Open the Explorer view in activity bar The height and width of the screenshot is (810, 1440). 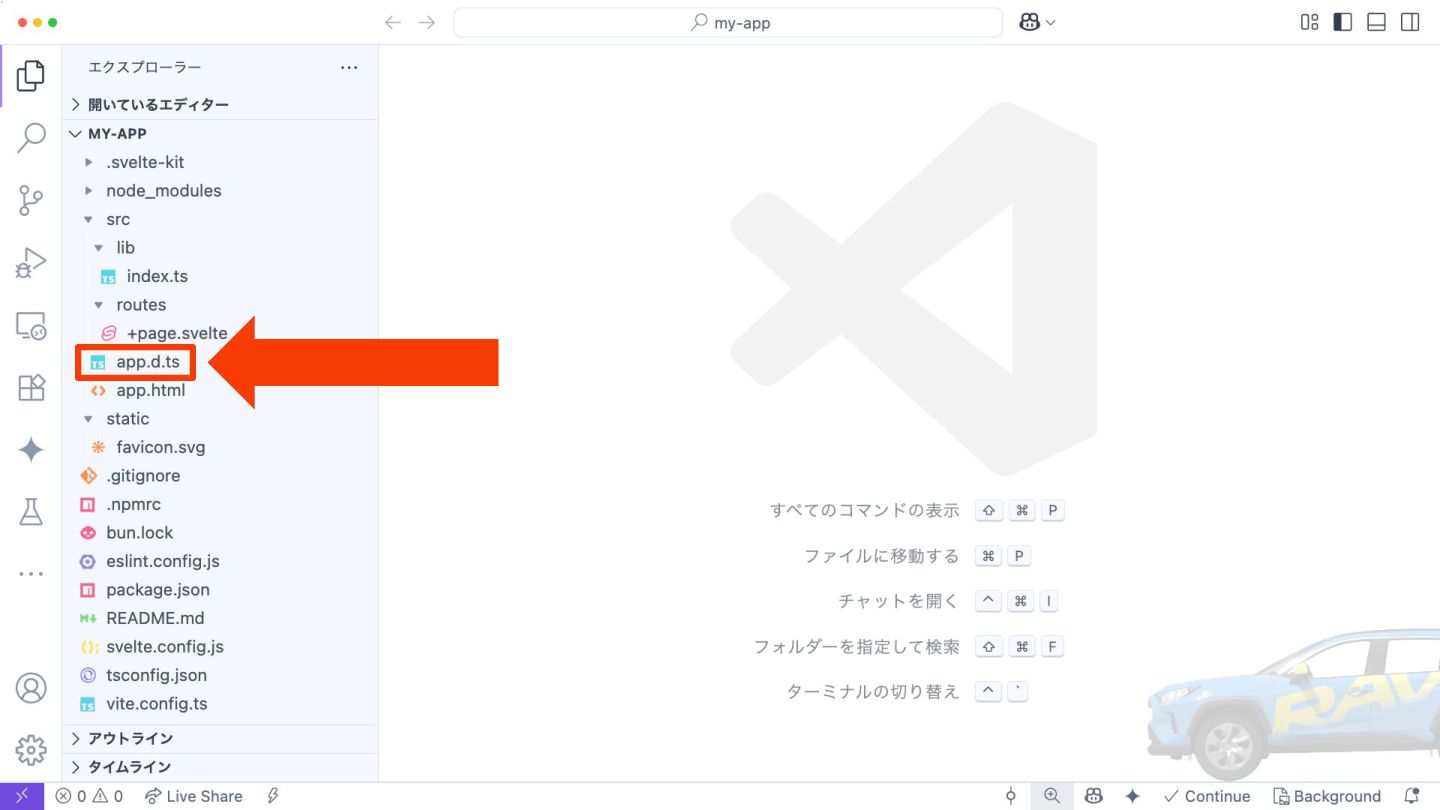tap(31, 76)
